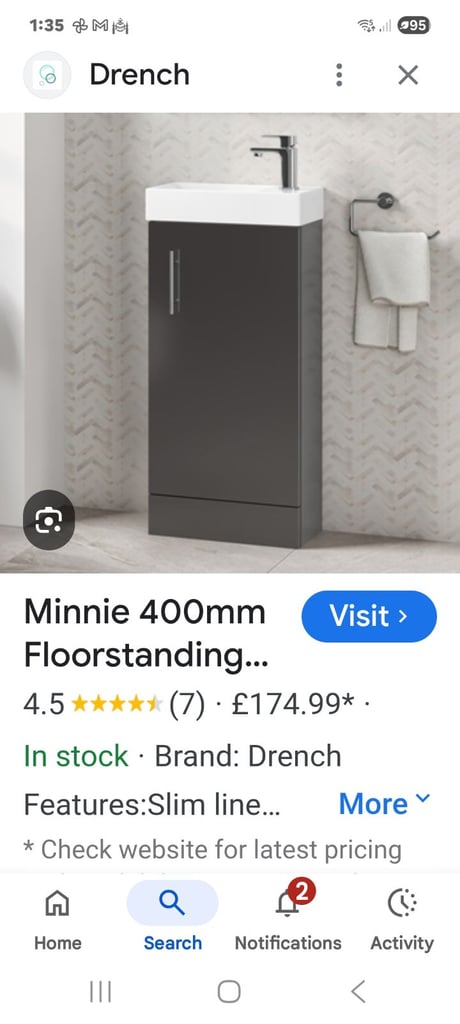Close the Drench product panel

tap(408, 75)
